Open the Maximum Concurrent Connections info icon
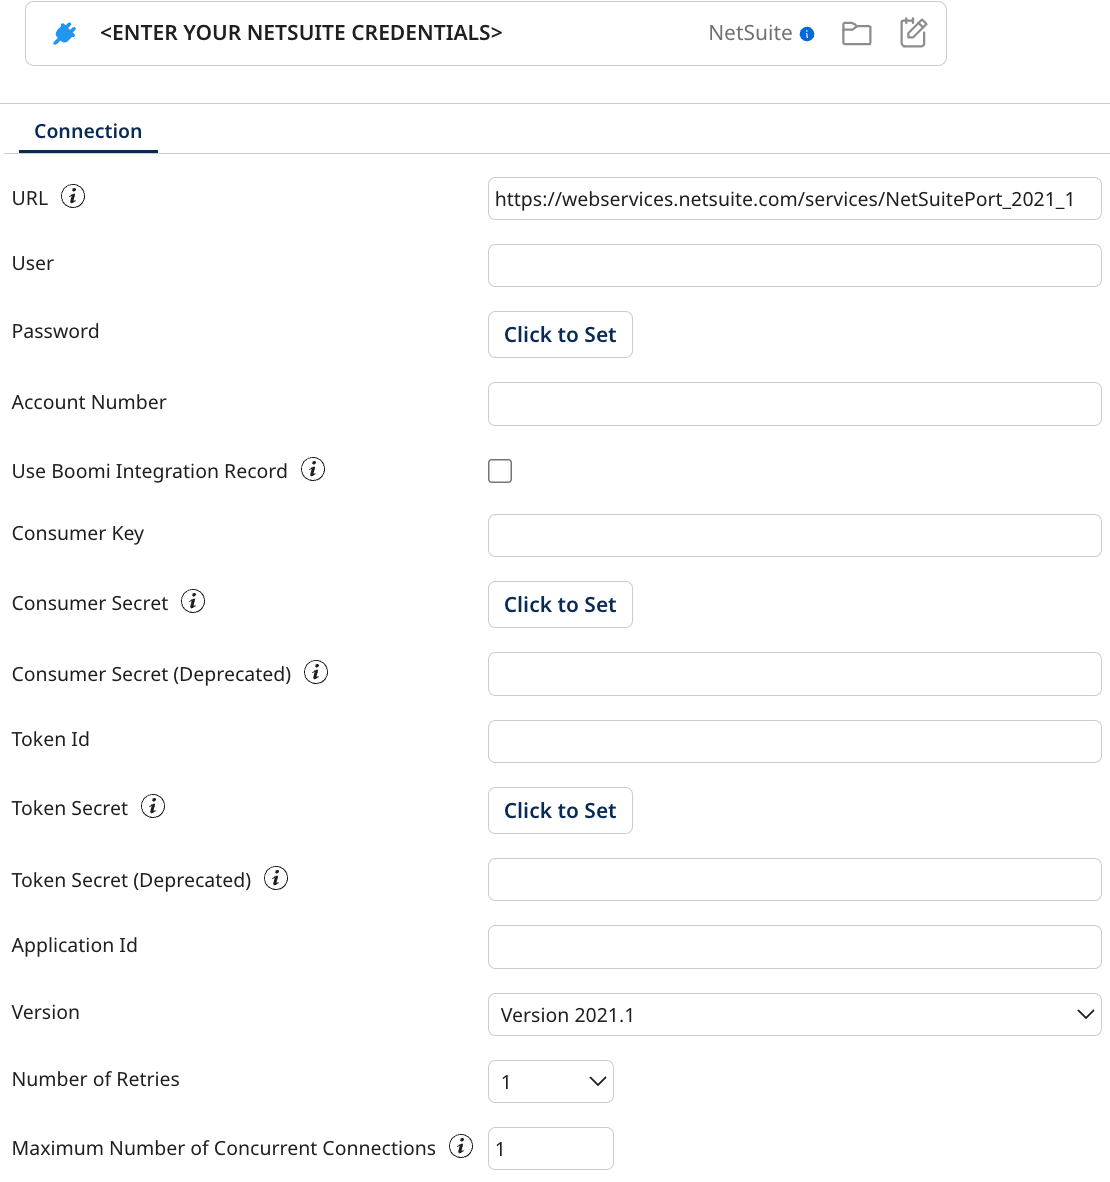Screen dimensions: 1110x1182 point(461,1146)
